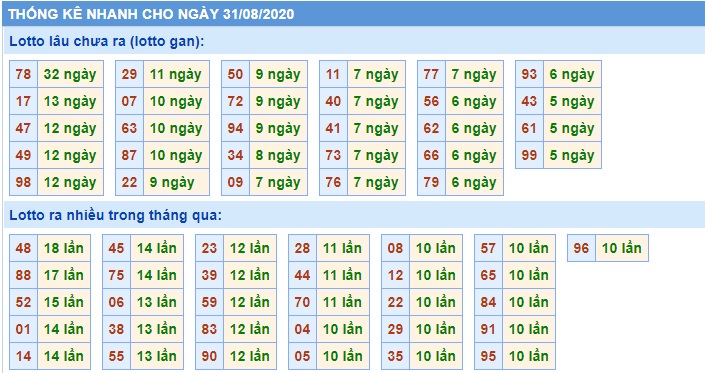Pick lotto number 47 in gan table
This screenshot has width=705, height=373.
coord(23,128)
